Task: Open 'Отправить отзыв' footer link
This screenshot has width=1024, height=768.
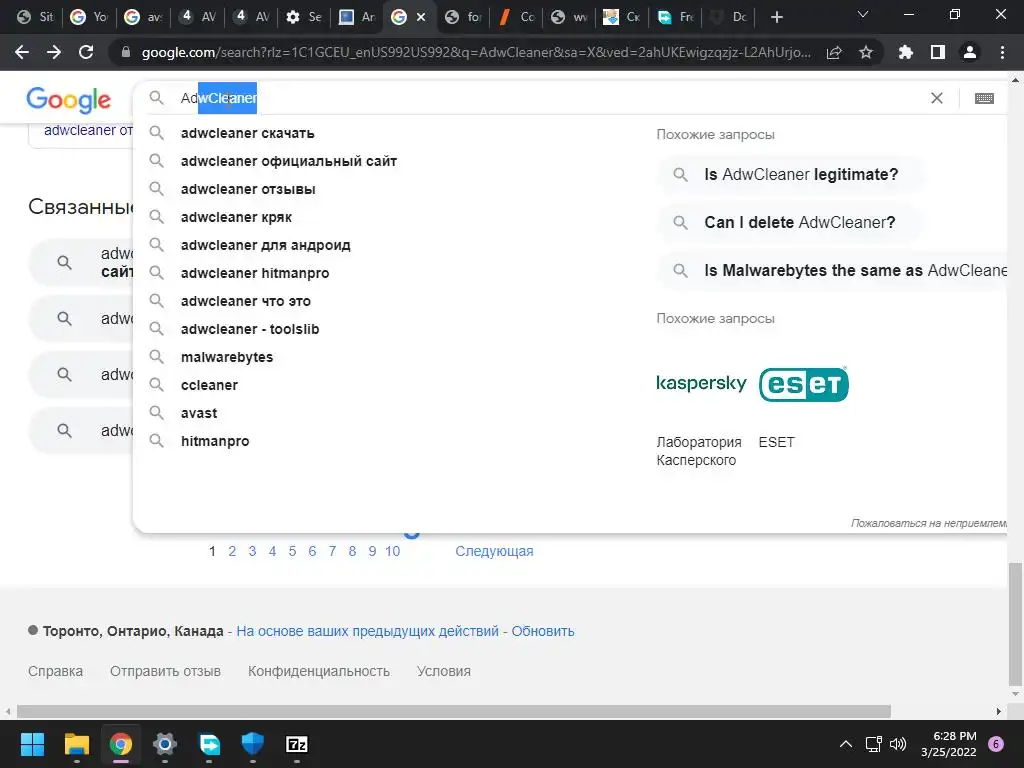Action: (x=165, y=671)
